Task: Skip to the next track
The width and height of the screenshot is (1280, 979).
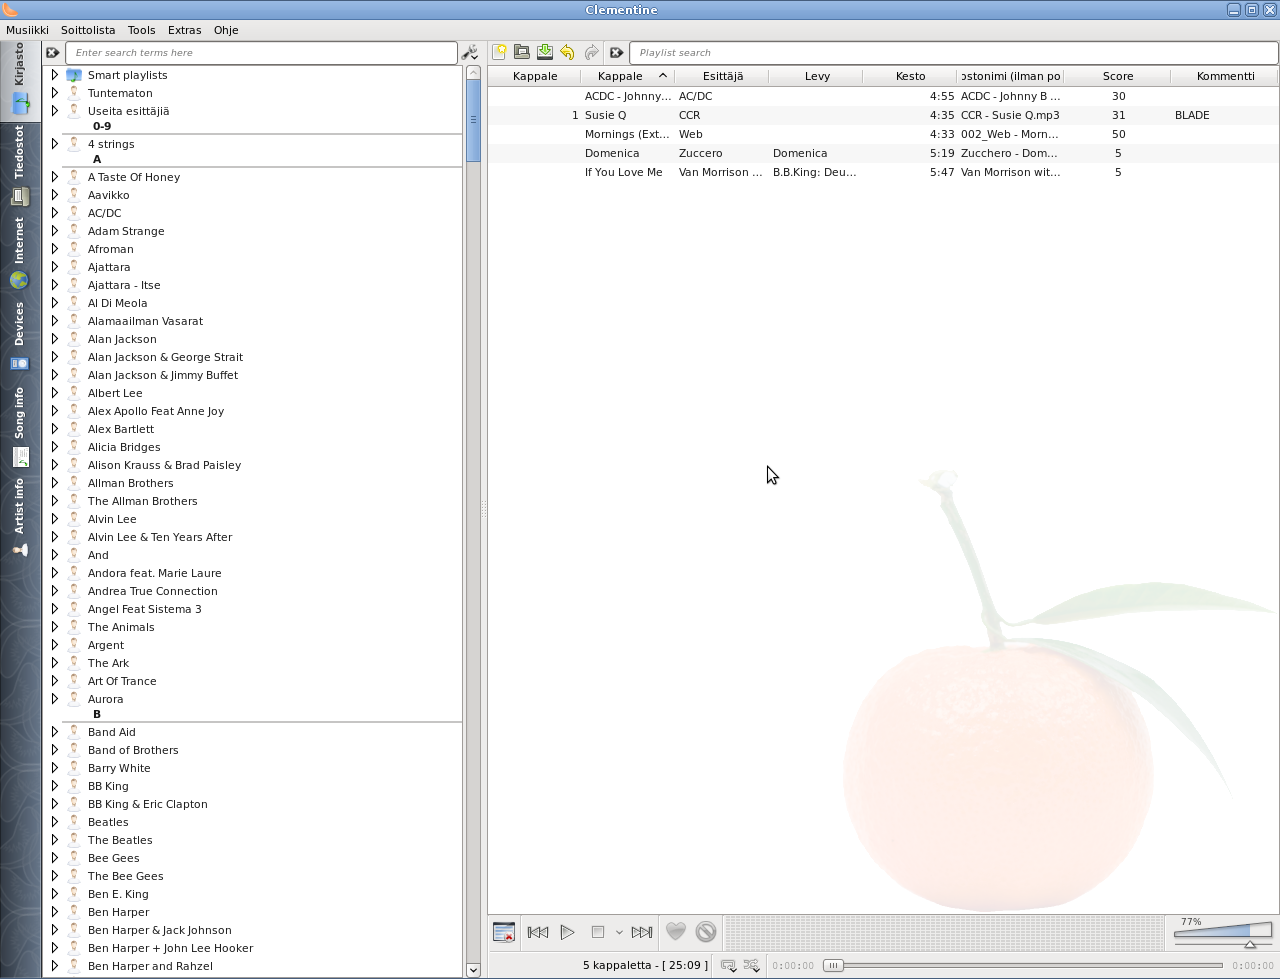Action: click(642, 932)
